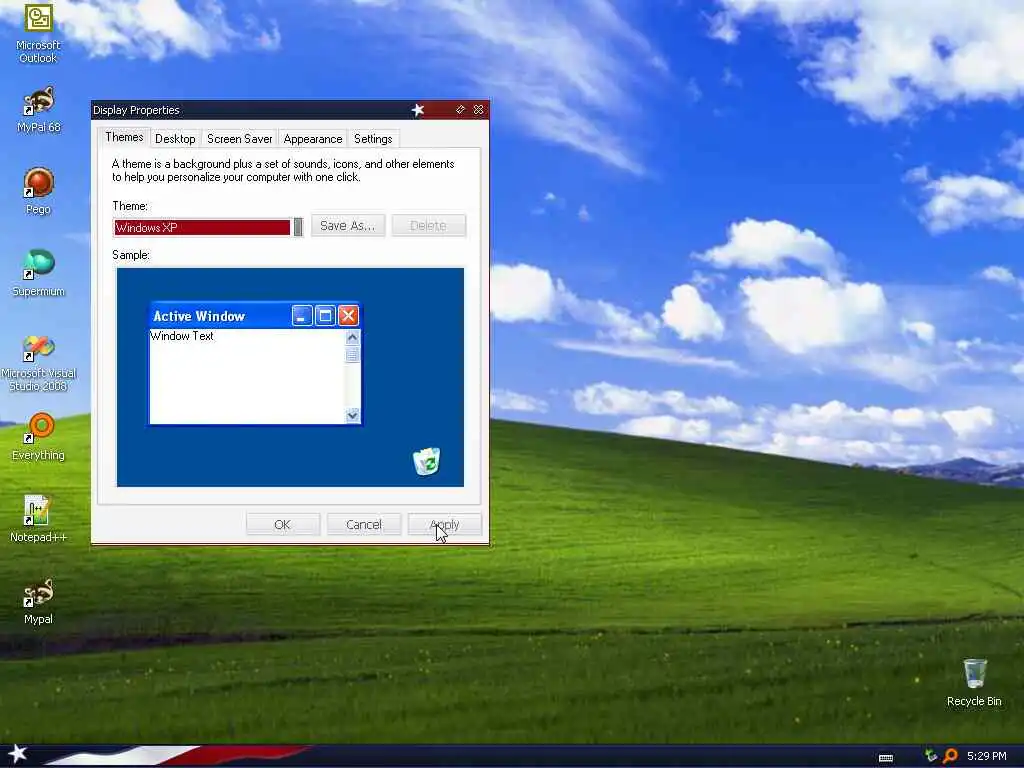Click the orange Everything search tray icon
This screenshot has height=768, width=1024.
[x=950, y=756]
